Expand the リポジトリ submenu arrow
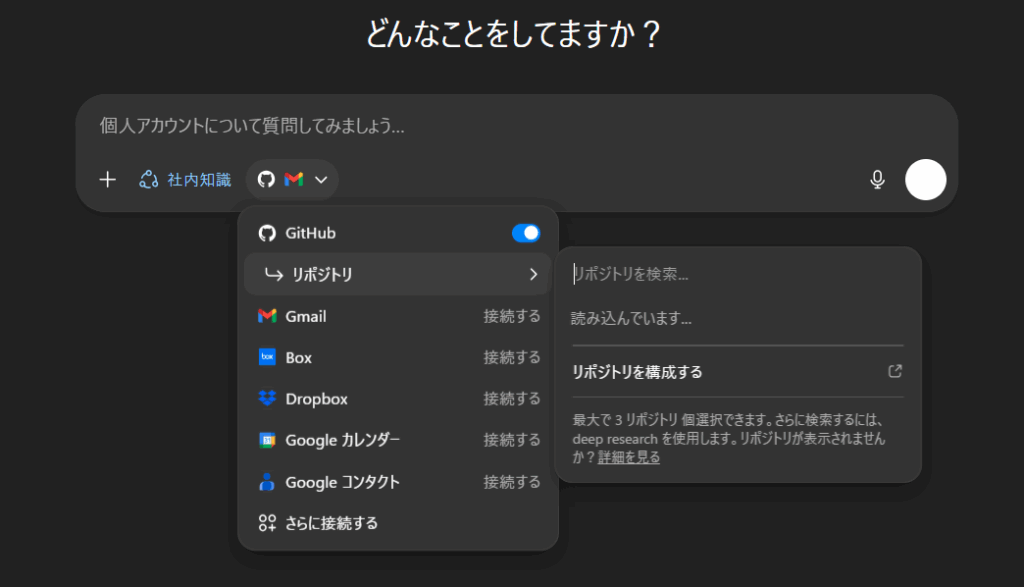 pyautogui.click(x=533, y=274)
